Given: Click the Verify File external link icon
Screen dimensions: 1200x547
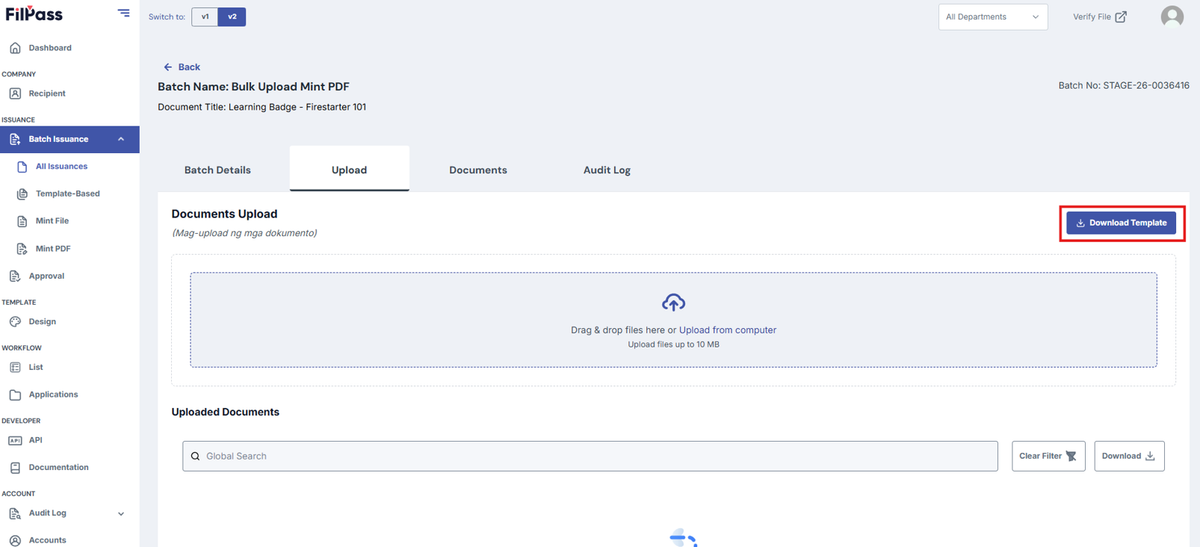Looking at the screenshot, I should coord(1121,17).
